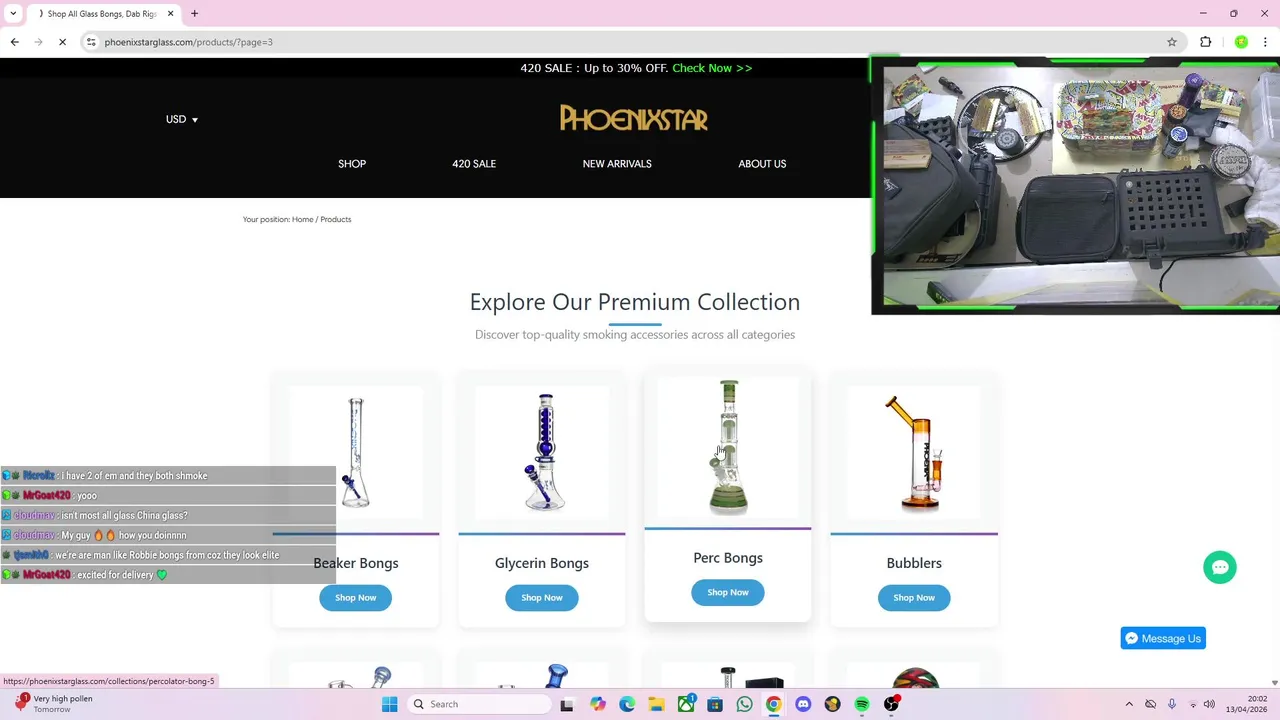Open the USD currency dropdown

click(182, 119)
